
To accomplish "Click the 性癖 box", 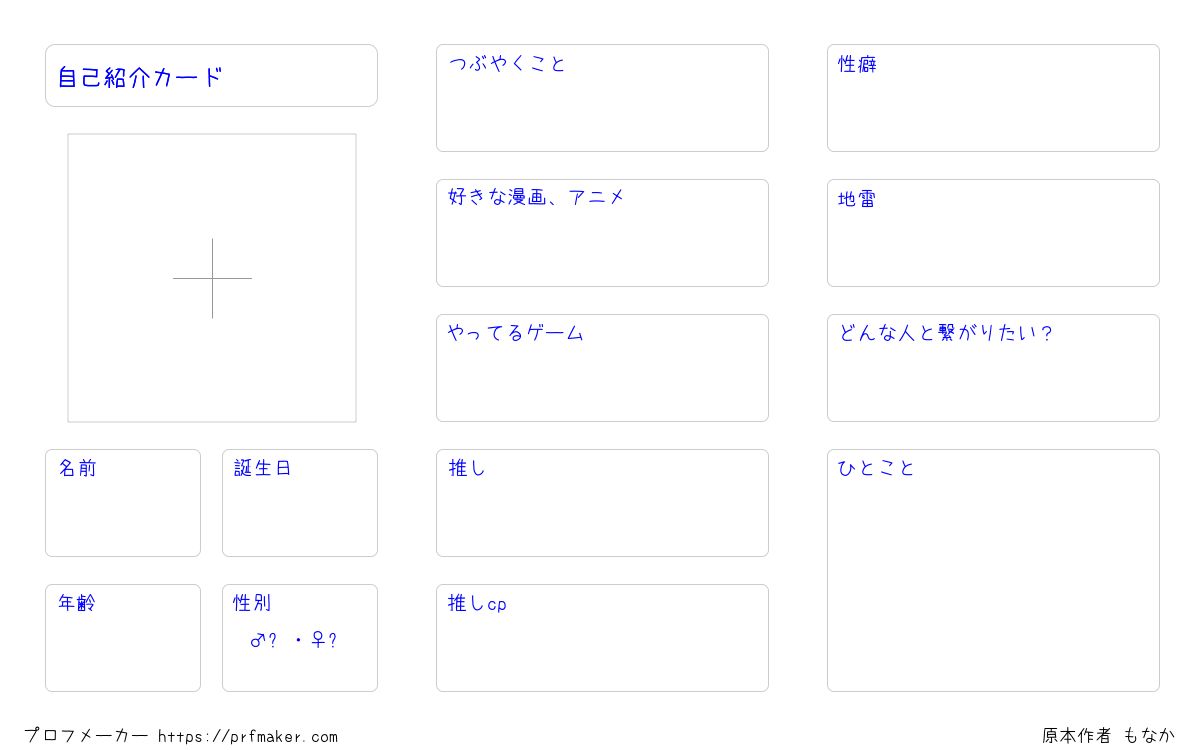I will [993, 98].
